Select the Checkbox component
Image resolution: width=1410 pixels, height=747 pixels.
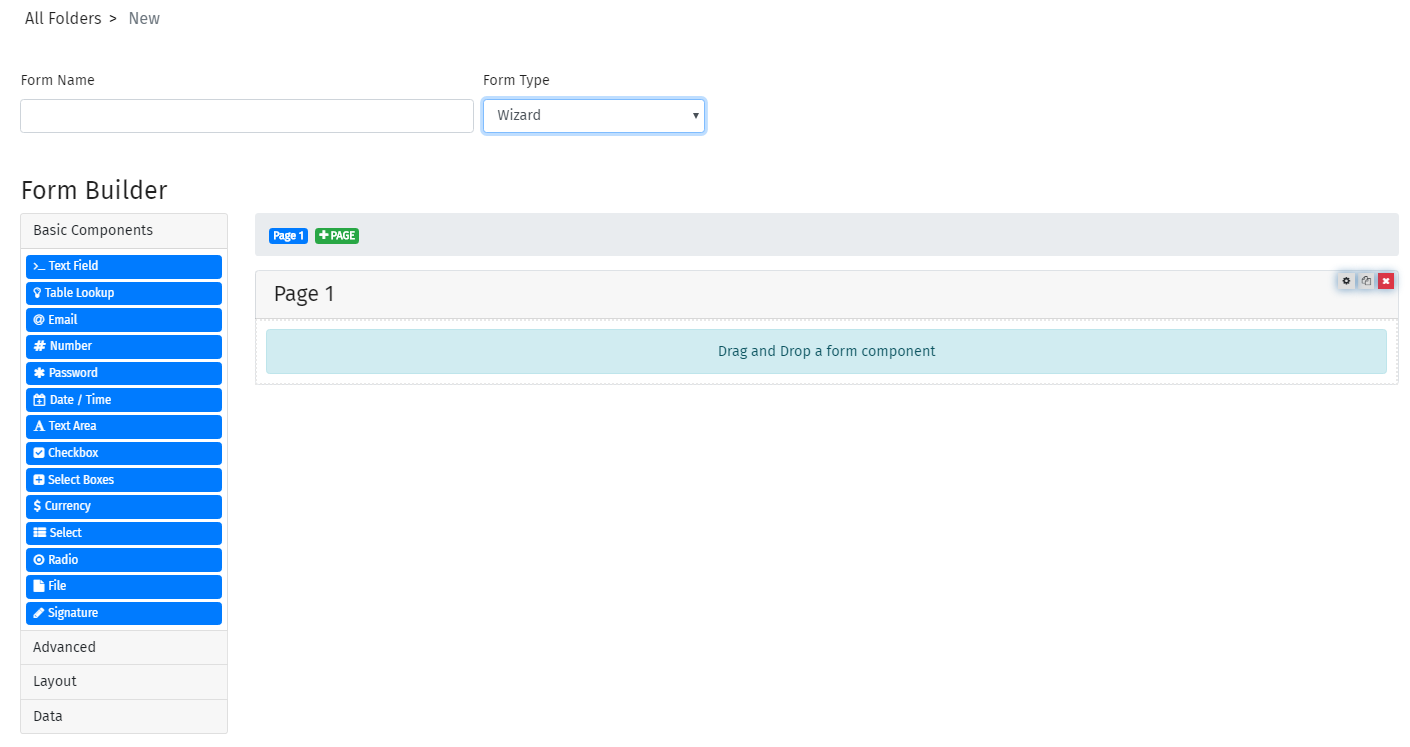tap(123, 453)
